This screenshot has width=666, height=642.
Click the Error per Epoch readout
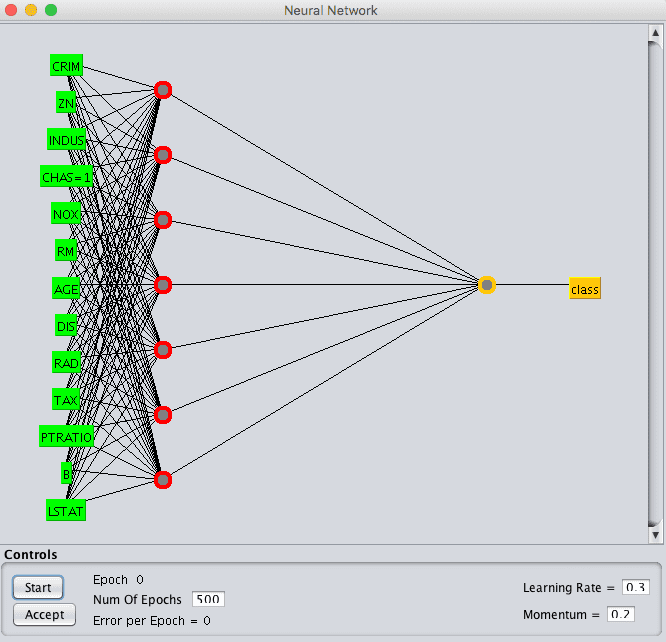coord(152,621)
